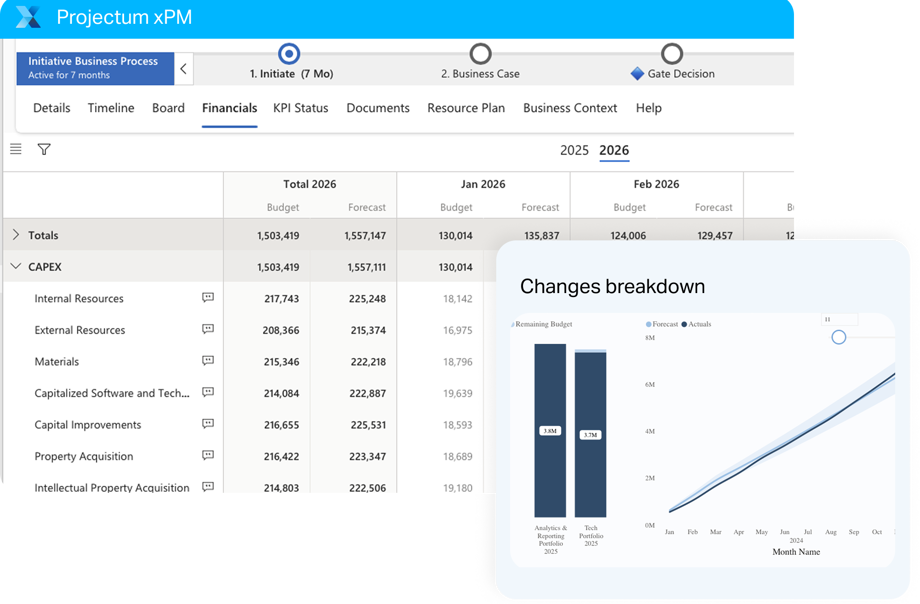Select the Business Case stage circle
The image size is (920, 604).
click(480, 54)
